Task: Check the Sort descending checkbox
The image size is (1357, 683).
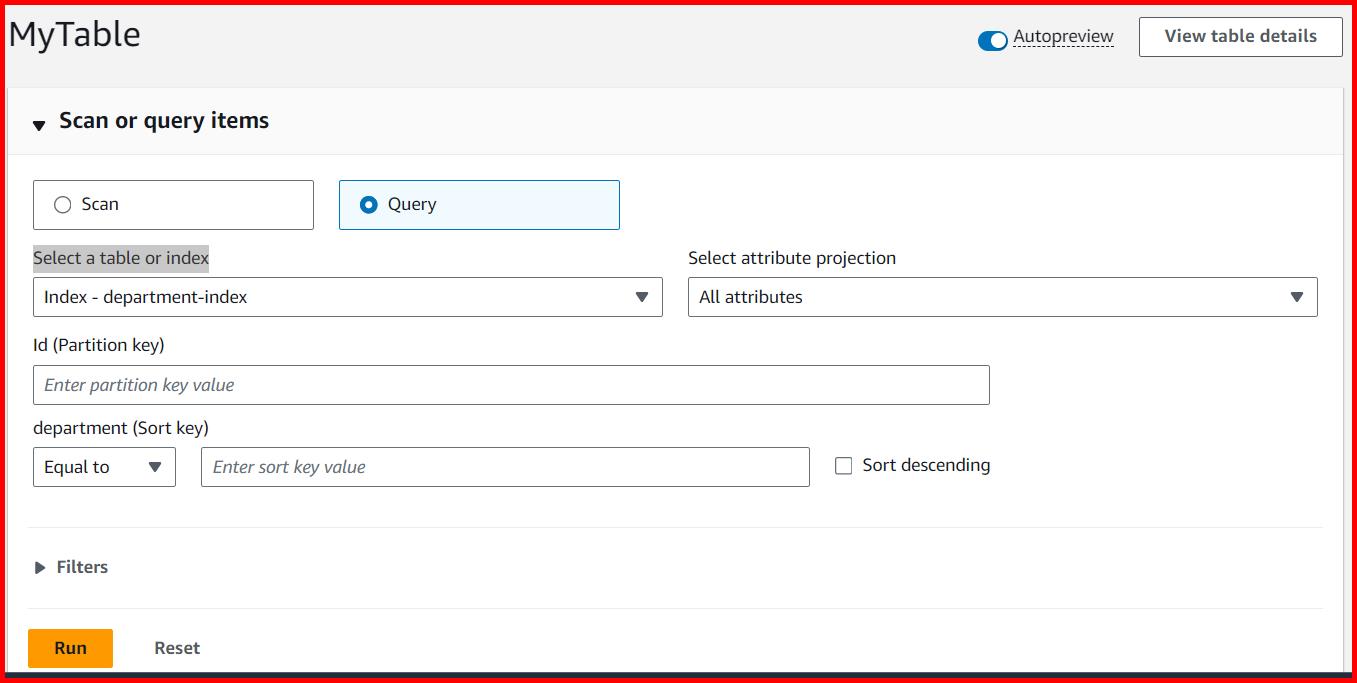Action: pos(843,465)
